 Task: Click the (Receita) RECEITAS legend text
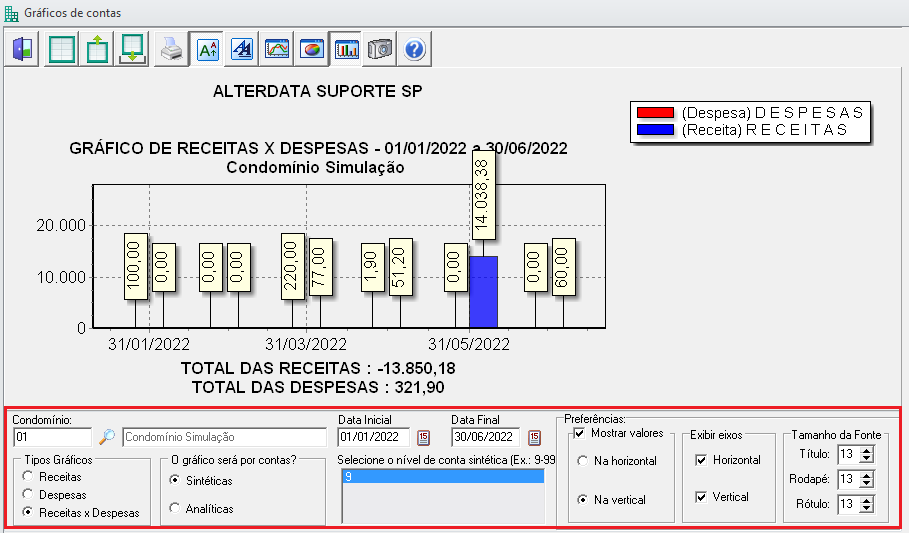pos(765,130)
